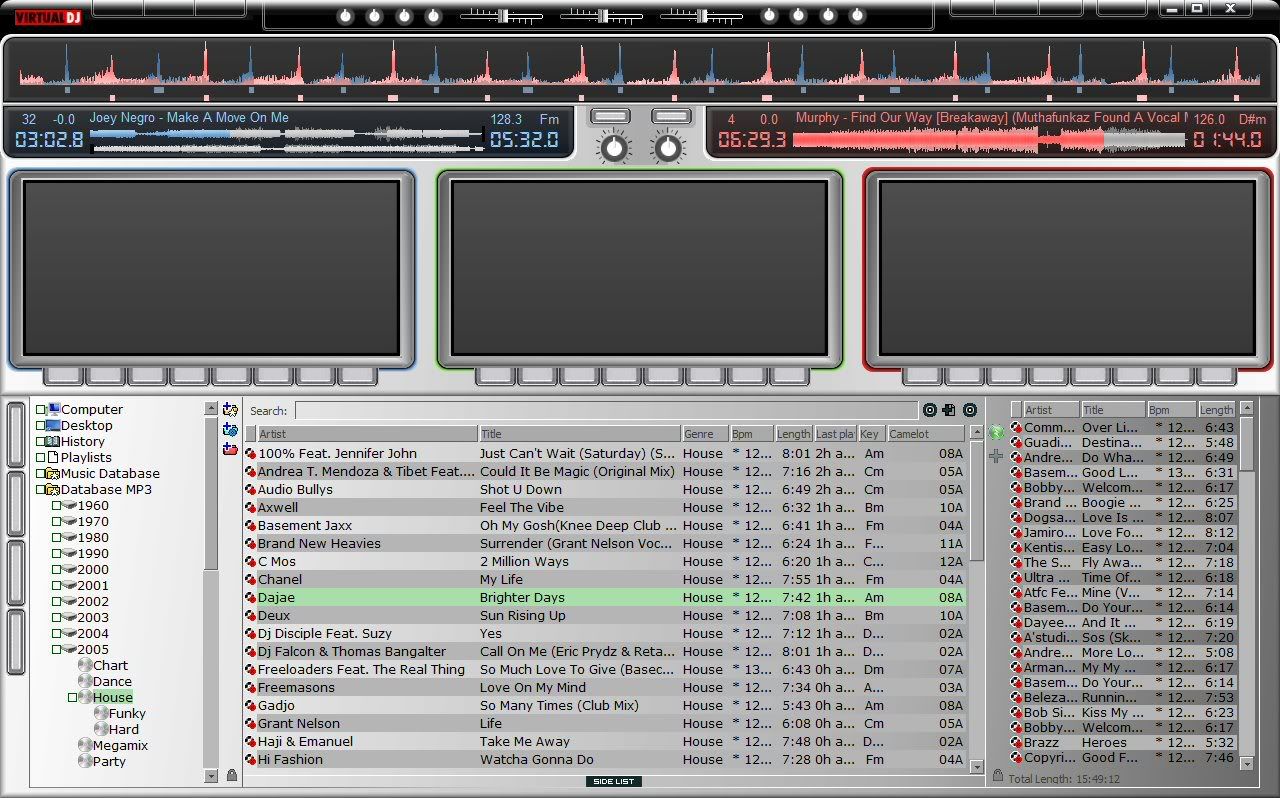This screenshot has width=1280, height=798.
Task: Click the add filter folder icon
Action: pos(231,430)
